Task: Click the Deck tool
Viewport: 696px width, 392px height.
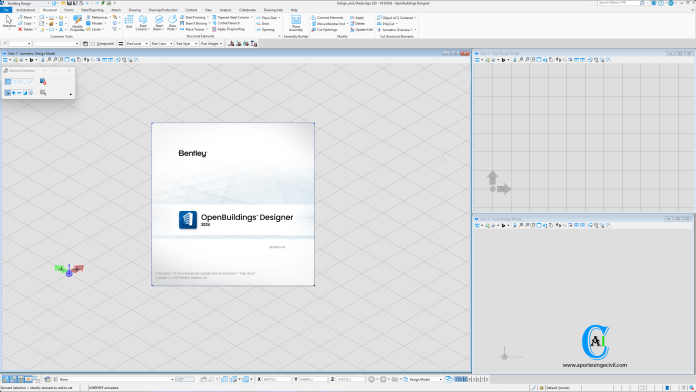Action: tap(263, 24)
